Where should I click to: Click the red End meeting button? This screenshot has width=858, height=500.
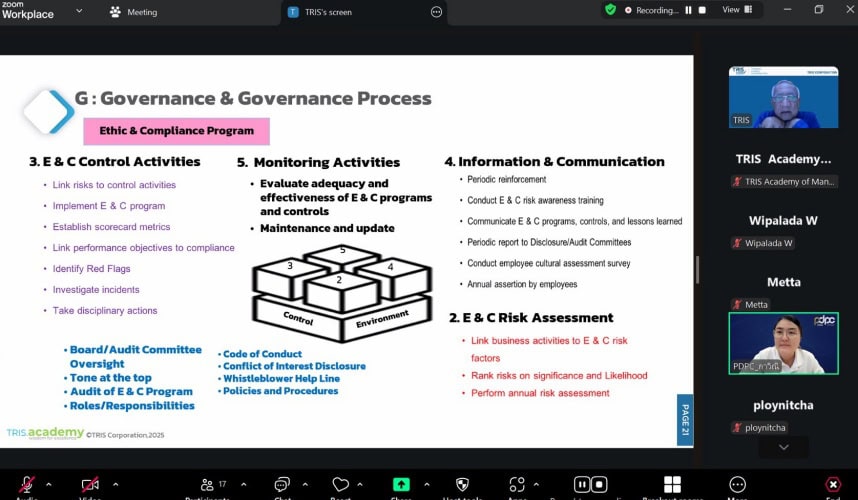pos(832,485)
